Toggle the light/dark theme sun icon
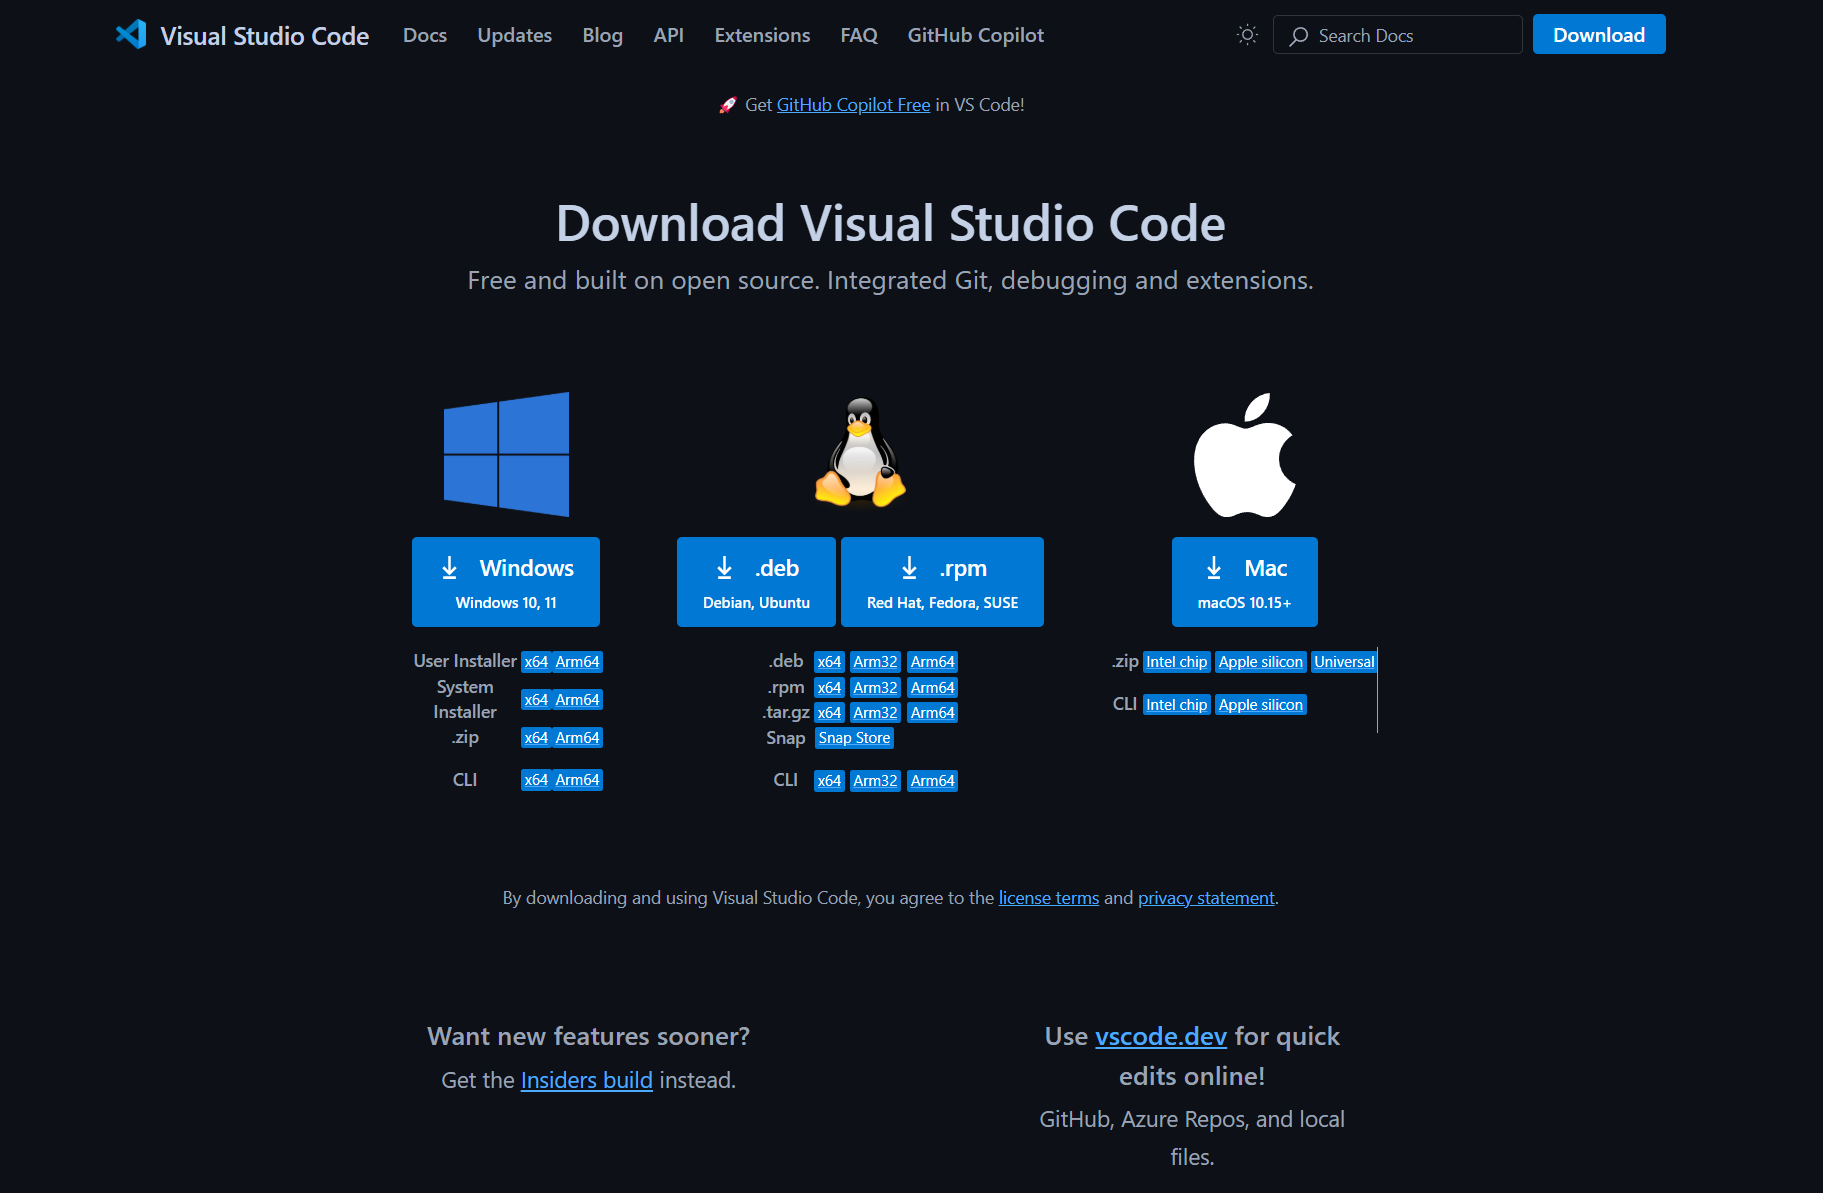 pyautogui.click(x=1247, y=35)
